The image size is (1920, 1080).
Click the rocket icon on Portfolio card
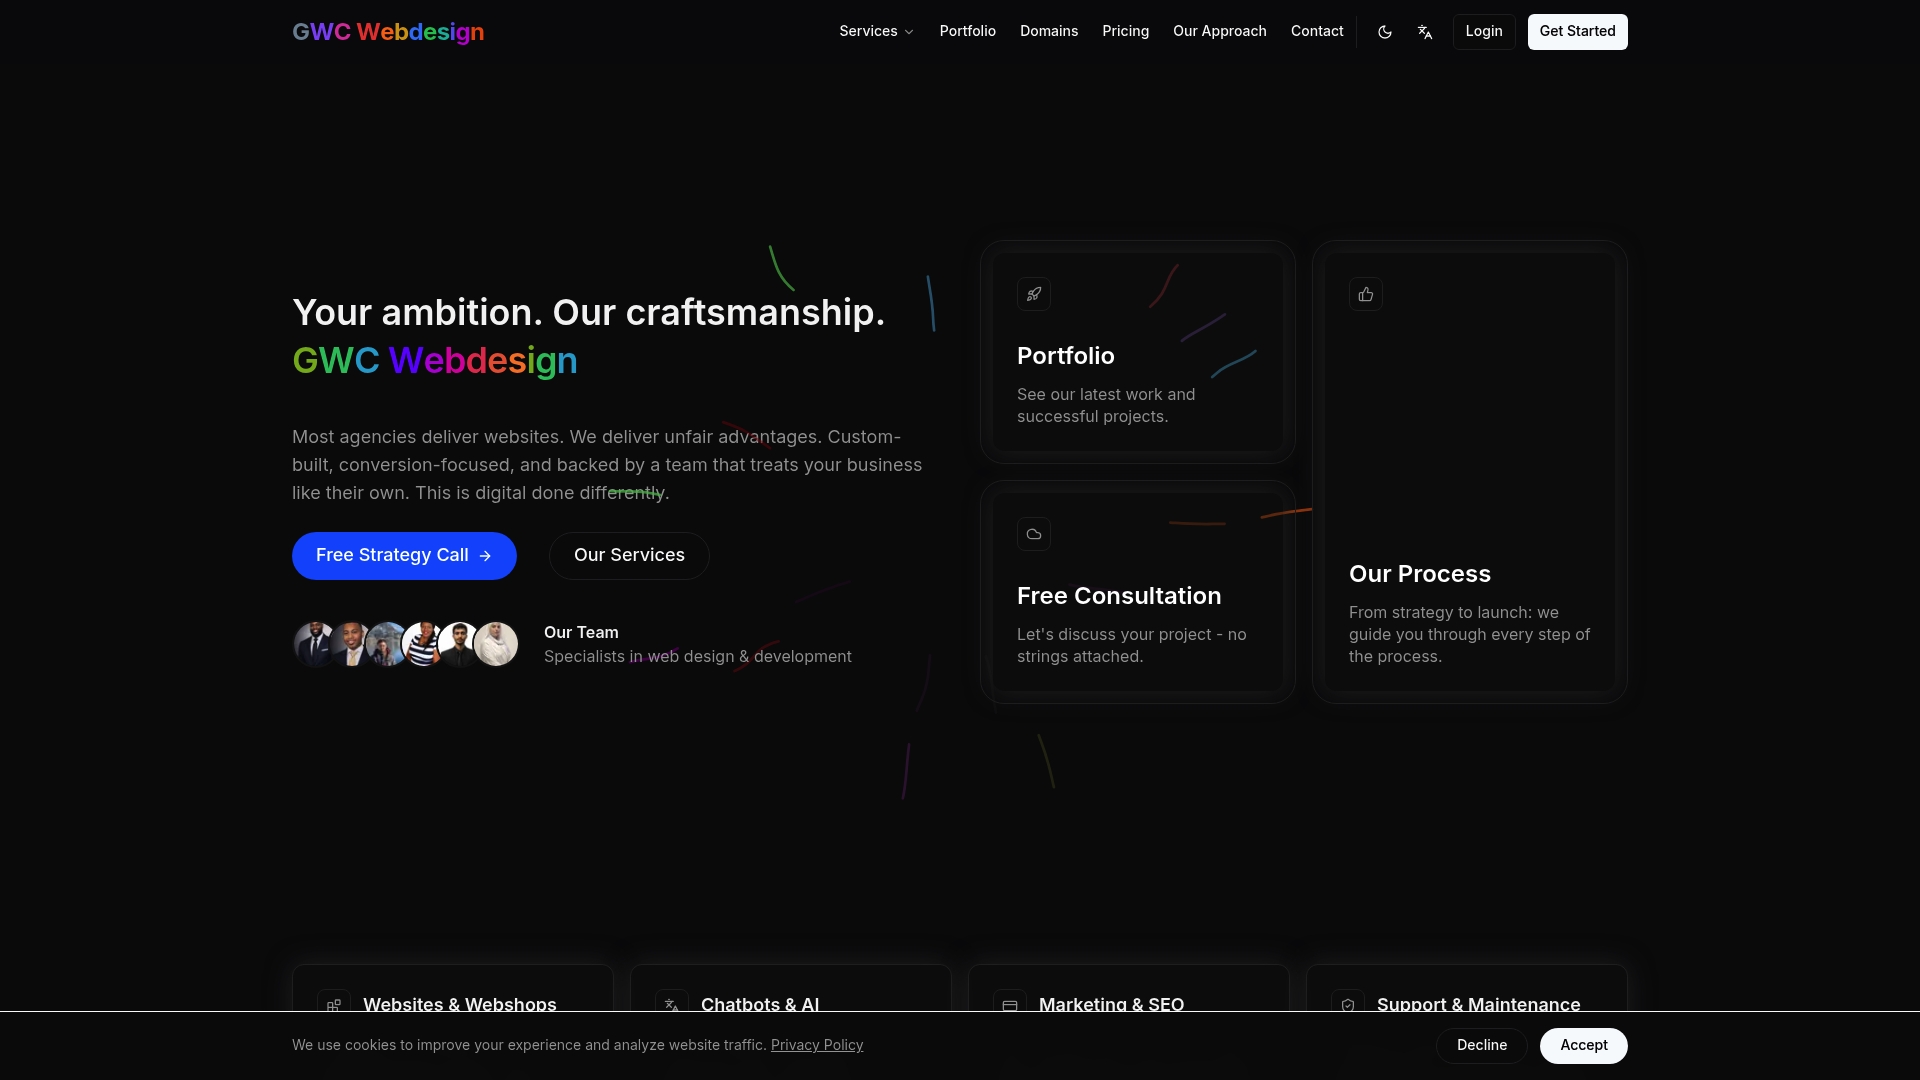[1033, 293]
